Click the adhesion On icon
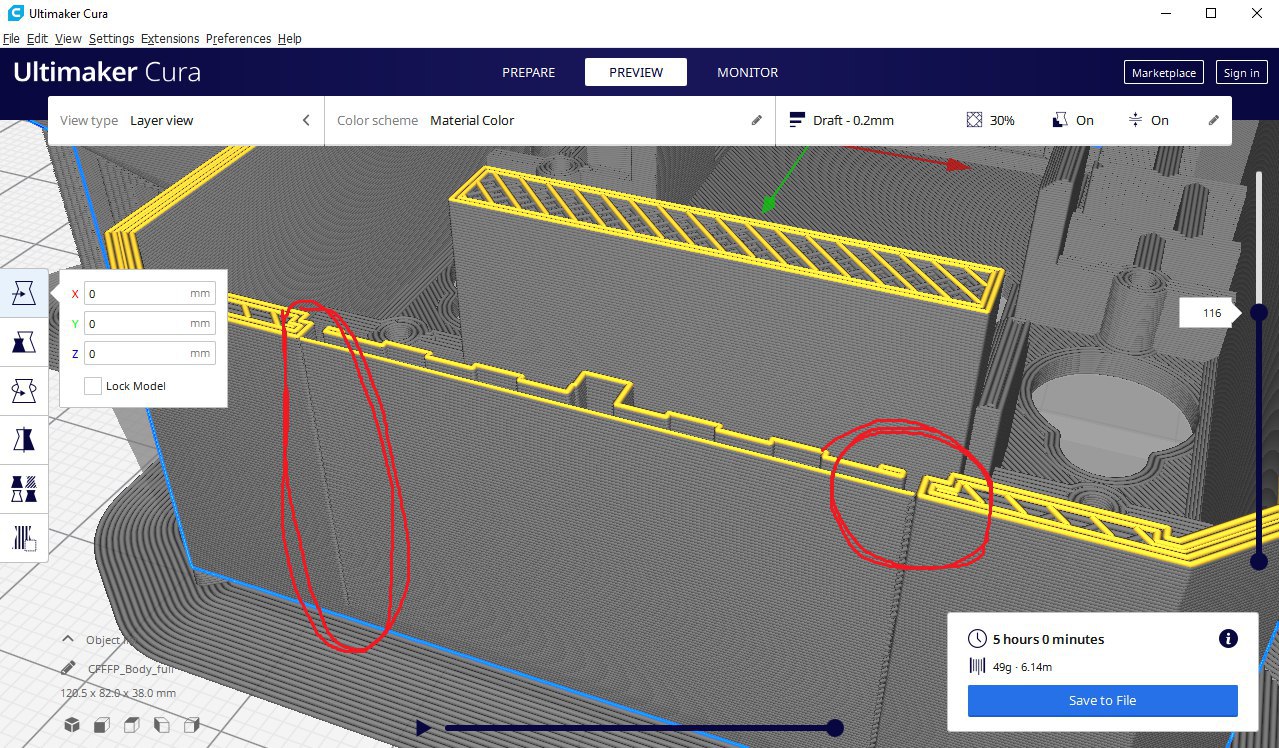 (1135, 120)
